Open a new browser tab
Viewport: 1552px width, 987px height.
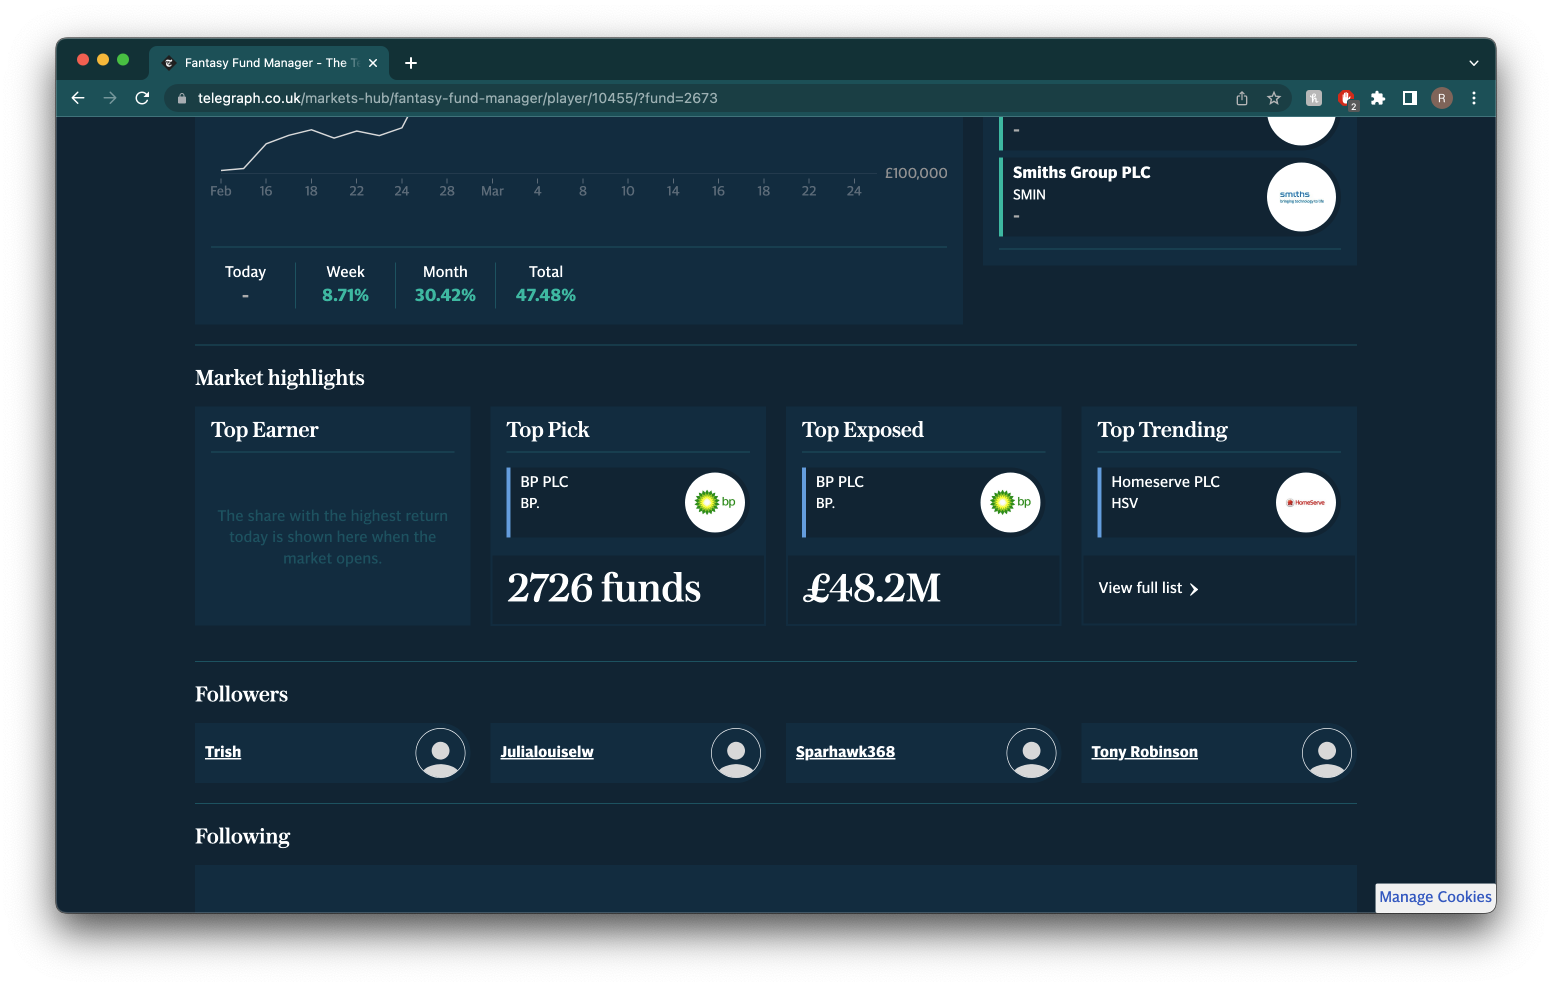[x=411, y=63]
